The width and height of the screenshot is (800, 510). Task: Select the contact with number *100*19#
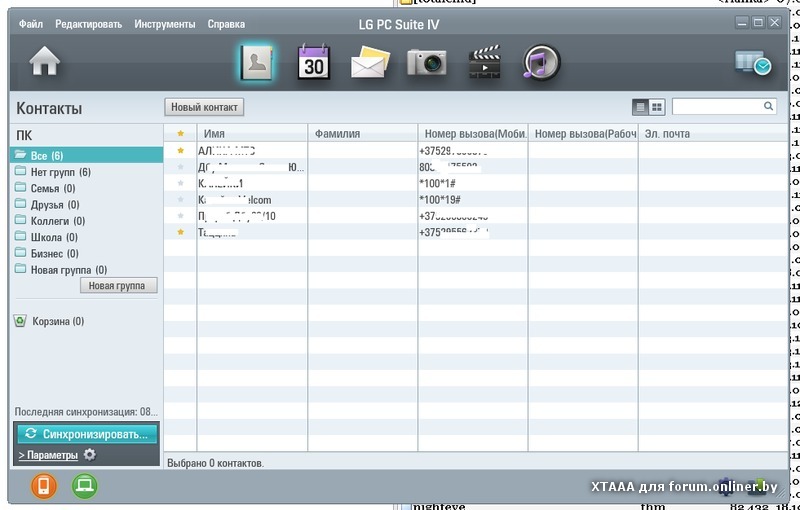pos(476,199)
